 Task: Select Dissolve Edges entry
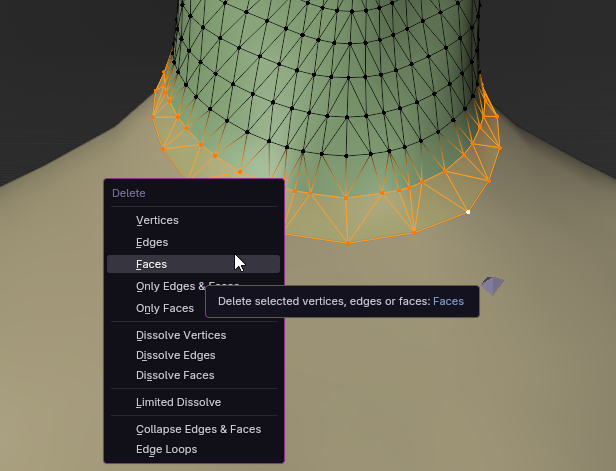click(193, 356)
